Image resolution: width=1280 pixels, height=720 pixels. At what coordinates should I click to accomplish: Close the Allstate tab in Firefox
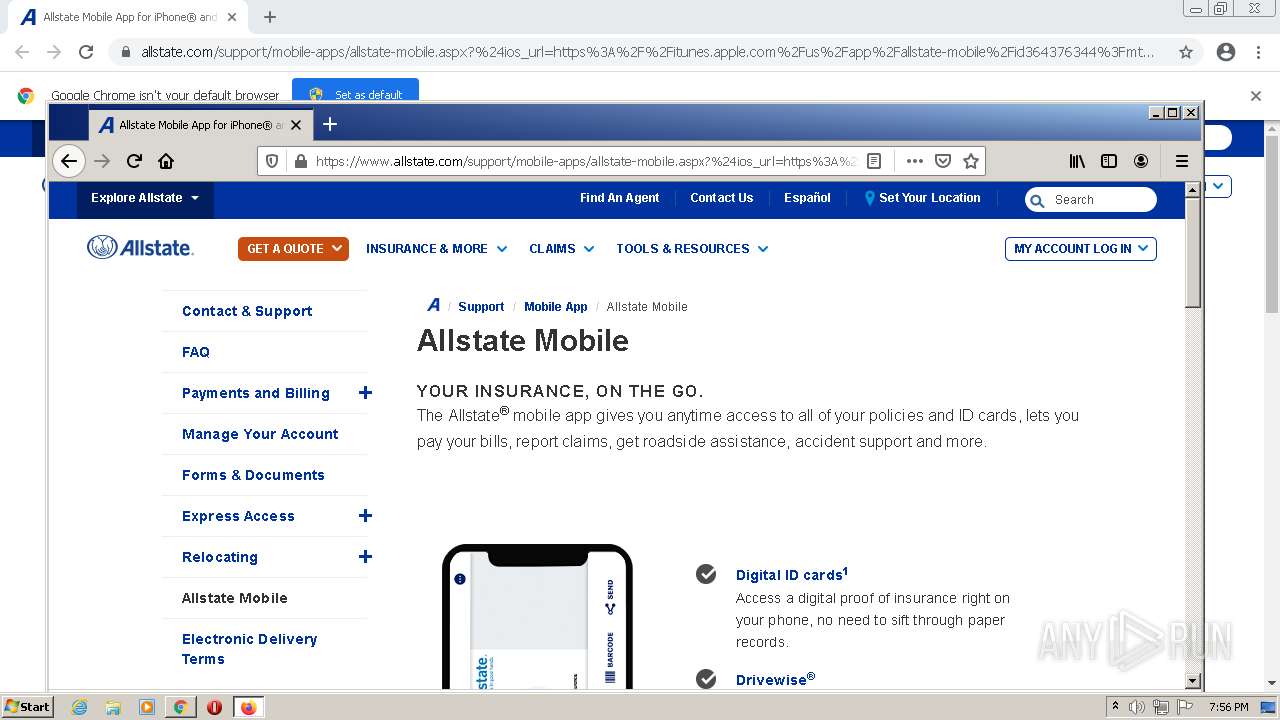pos(296,125)
